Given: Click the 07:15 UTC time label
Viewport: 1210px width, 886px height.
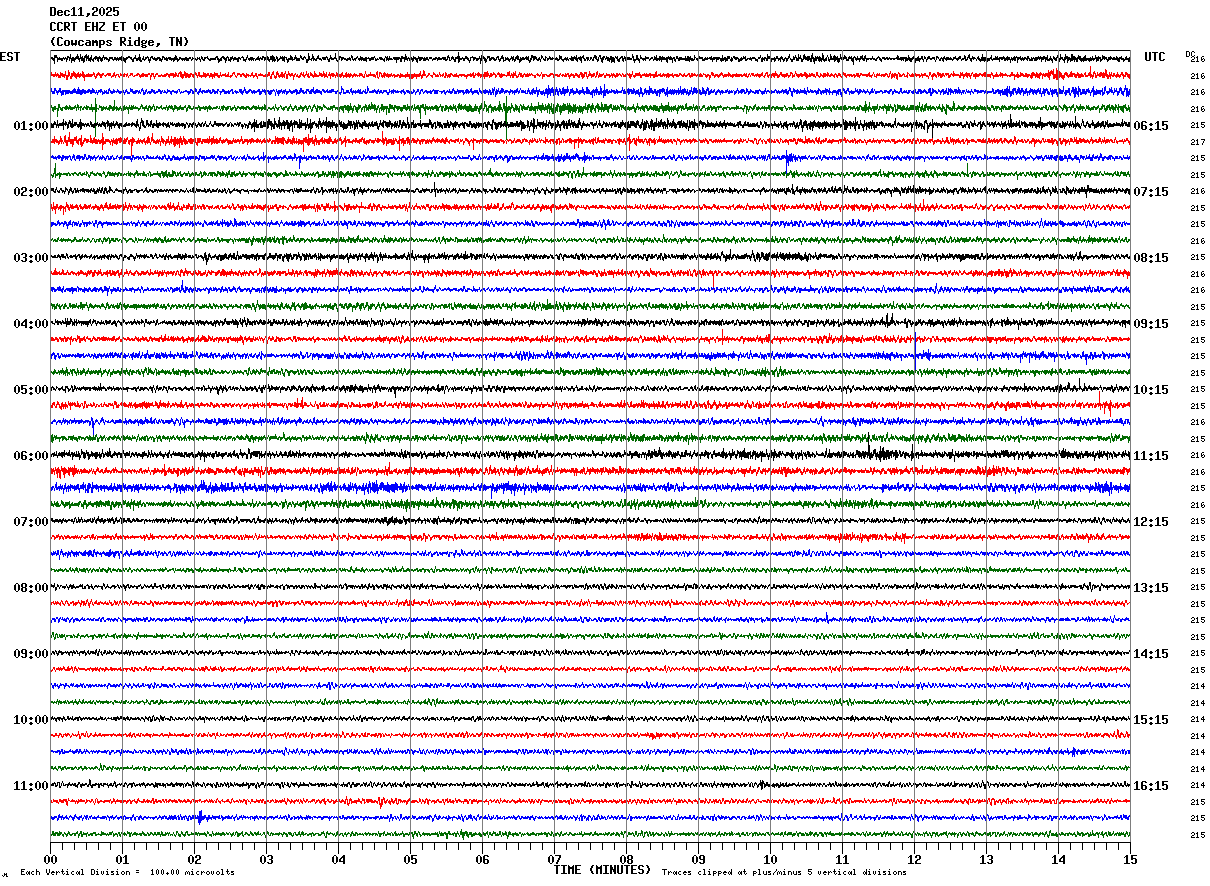Looking at the screenshot, I should (x=1151, y=192).
